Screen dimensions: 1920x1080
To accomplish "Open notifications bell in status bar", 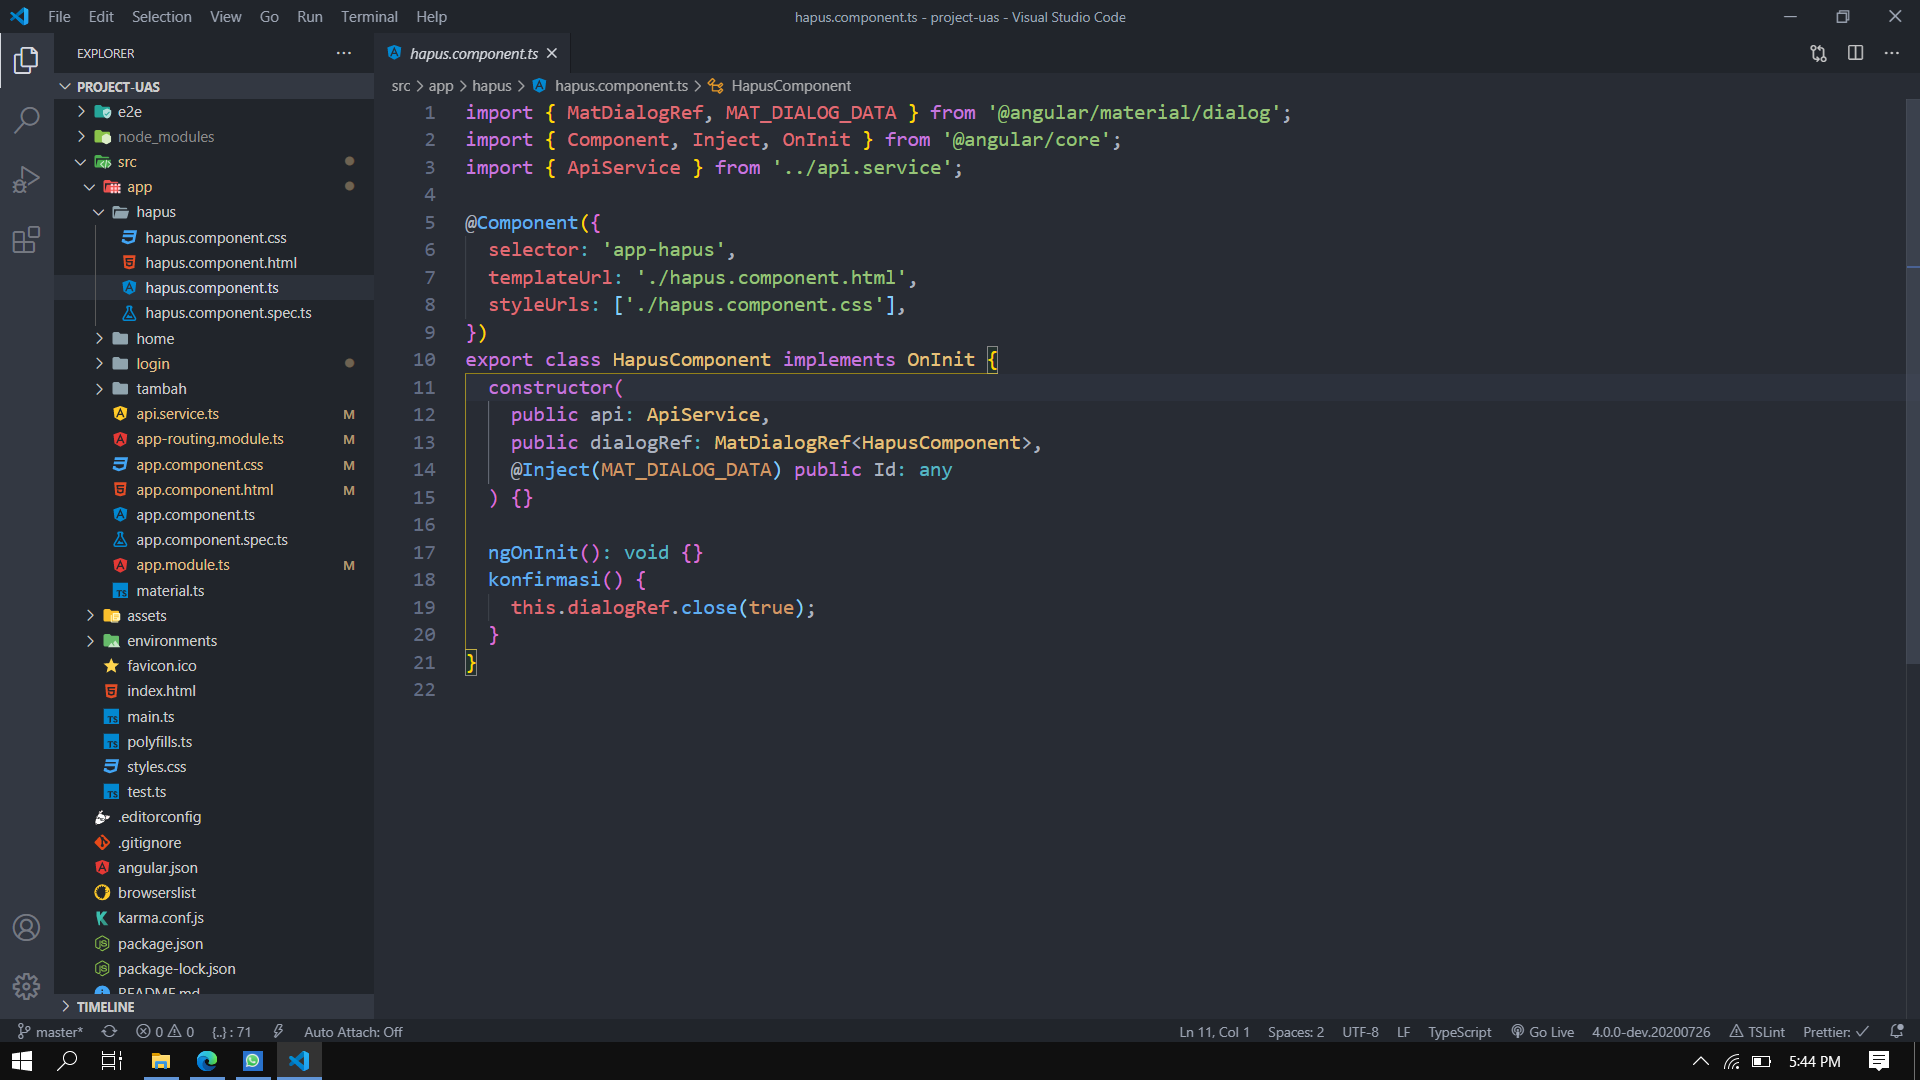I will click(1897, 1031).
